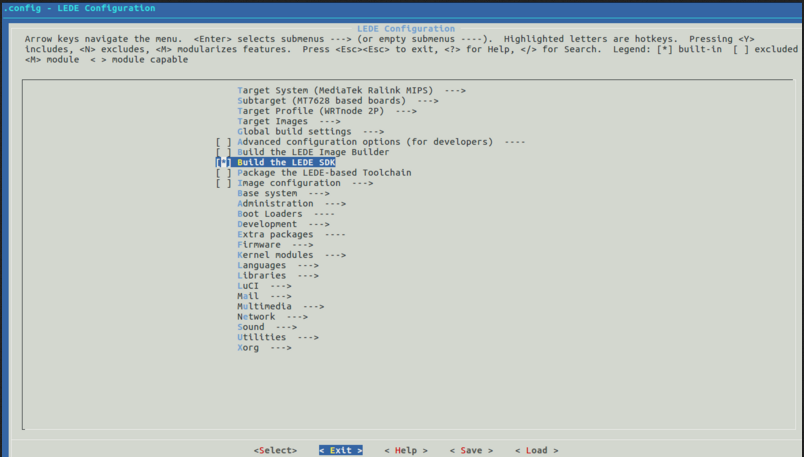This screenshot has height=457, width=804.
Task: Click the highlighted Build the LEDE SDK label
Action: point(286,163)
